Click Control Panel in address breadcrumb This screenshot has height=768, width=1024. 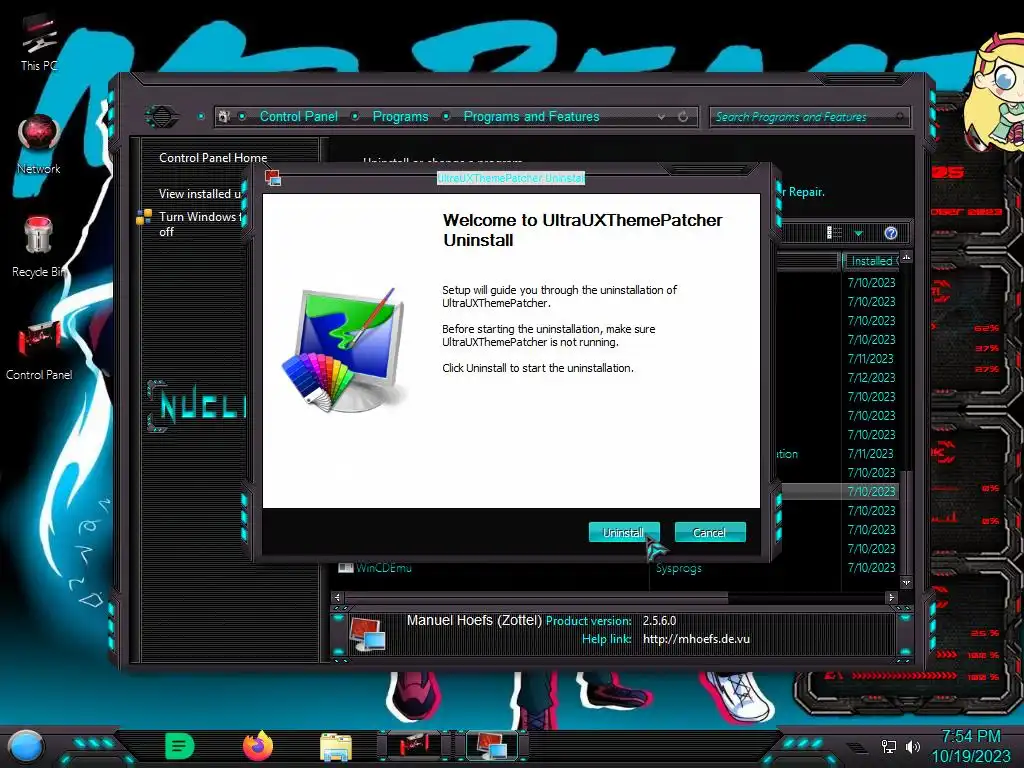pyautogui.click(x=298, y=116)
